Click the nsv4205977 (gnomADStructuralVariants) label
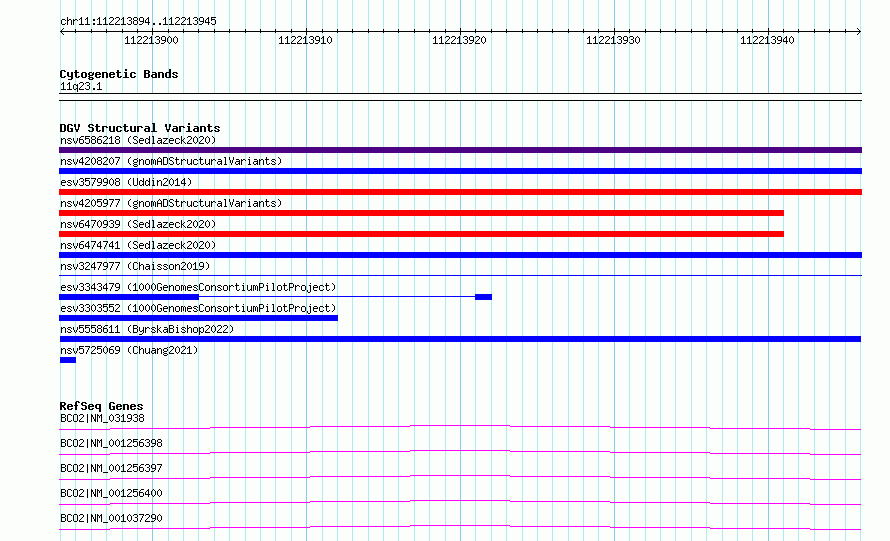The width and height of the screenshot is (890, 541). tap(171, 203)
